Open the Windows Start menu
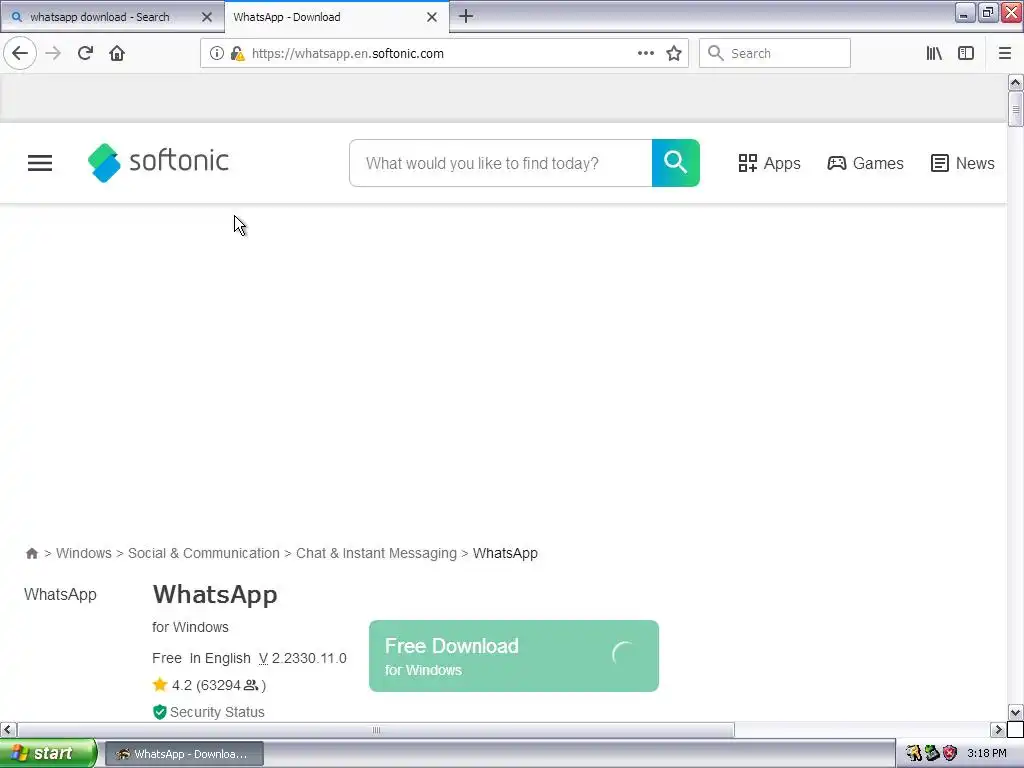The width and height of the screenshot is (1024, 768). (x=48, y=754)
